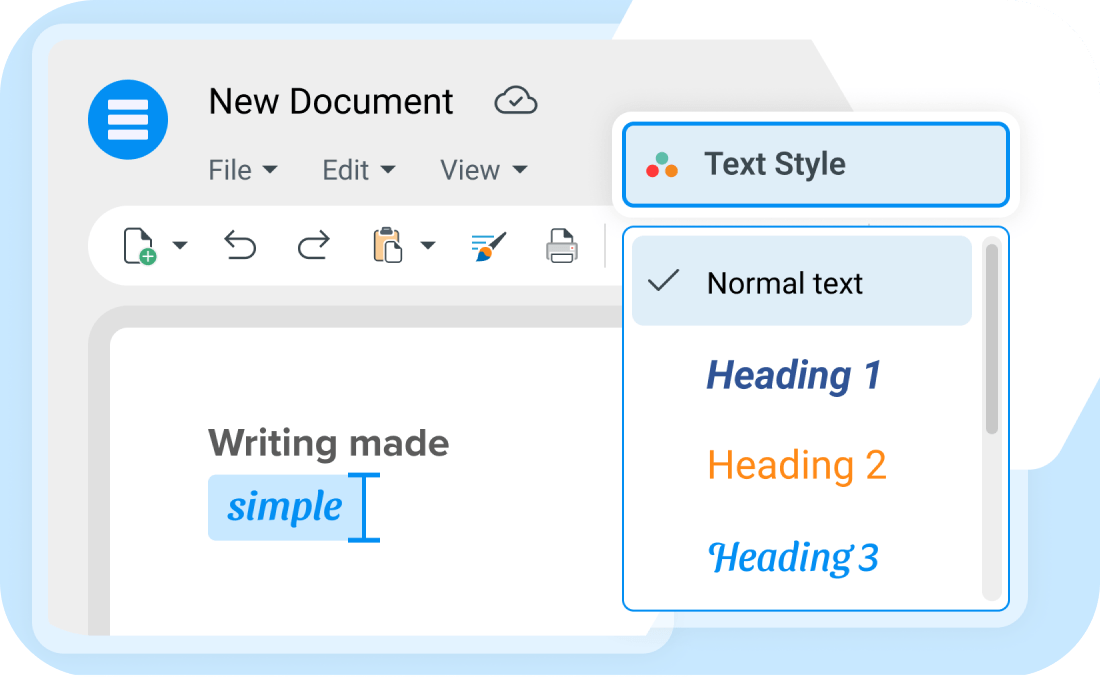Open the View menu
The width and height of the screenshot is (1100, 678).
483,170
